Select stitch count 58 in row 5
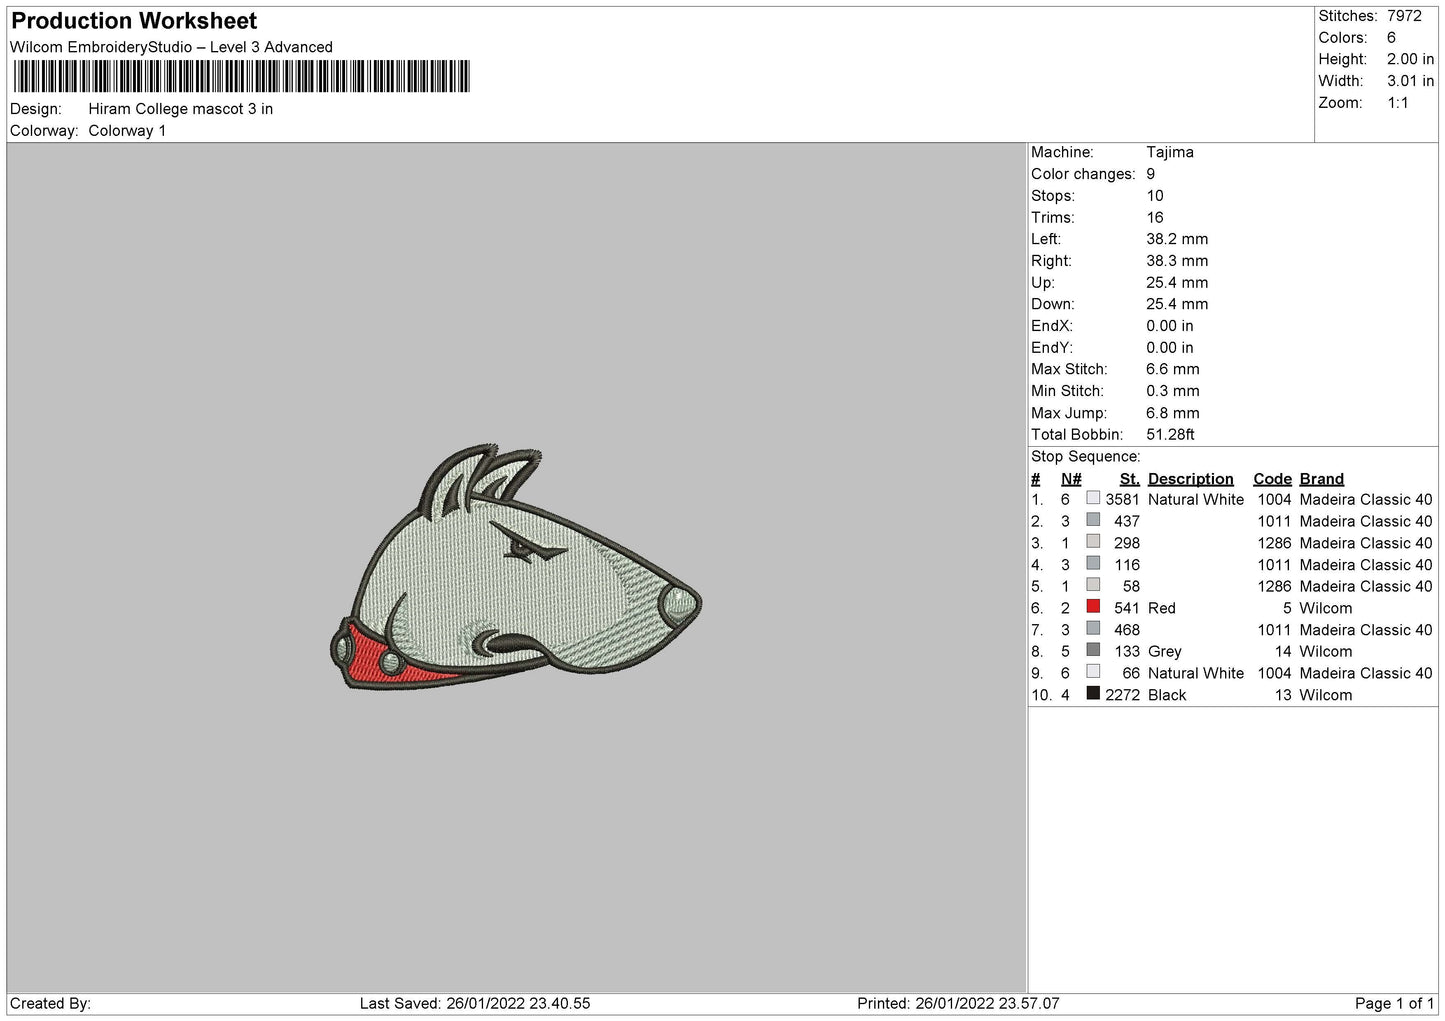Screen dimensions: 1445x1021 [1131, 586]
